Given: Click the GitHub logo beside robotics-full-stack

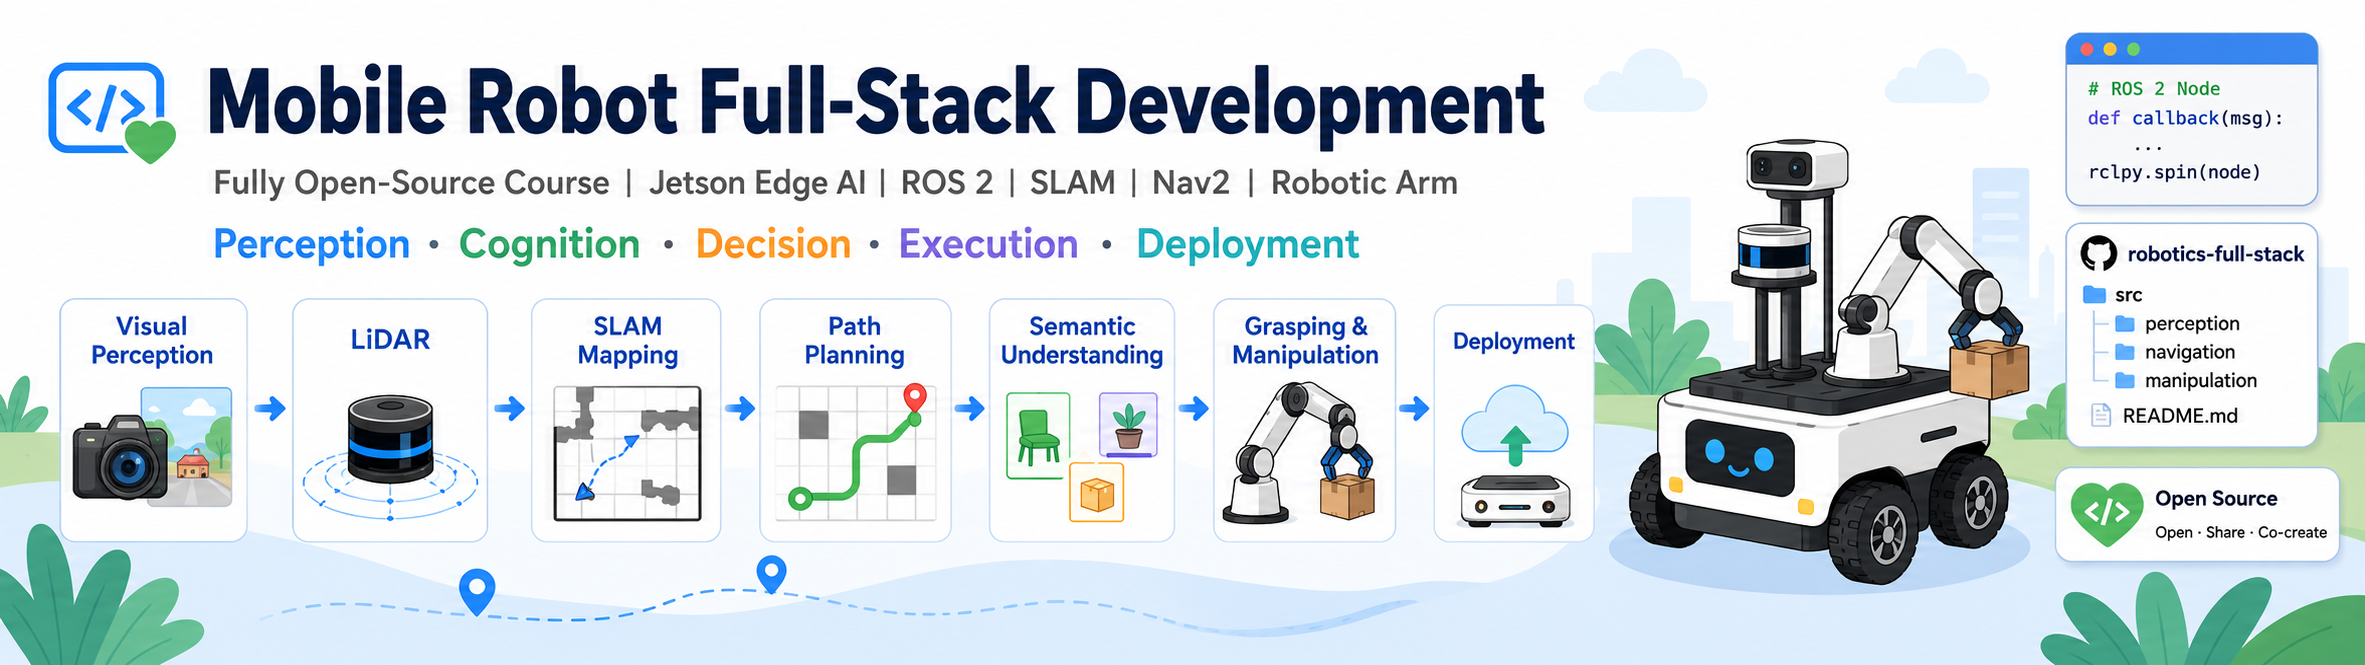Looking at the screenshot, I should (x=2098, y=254).
